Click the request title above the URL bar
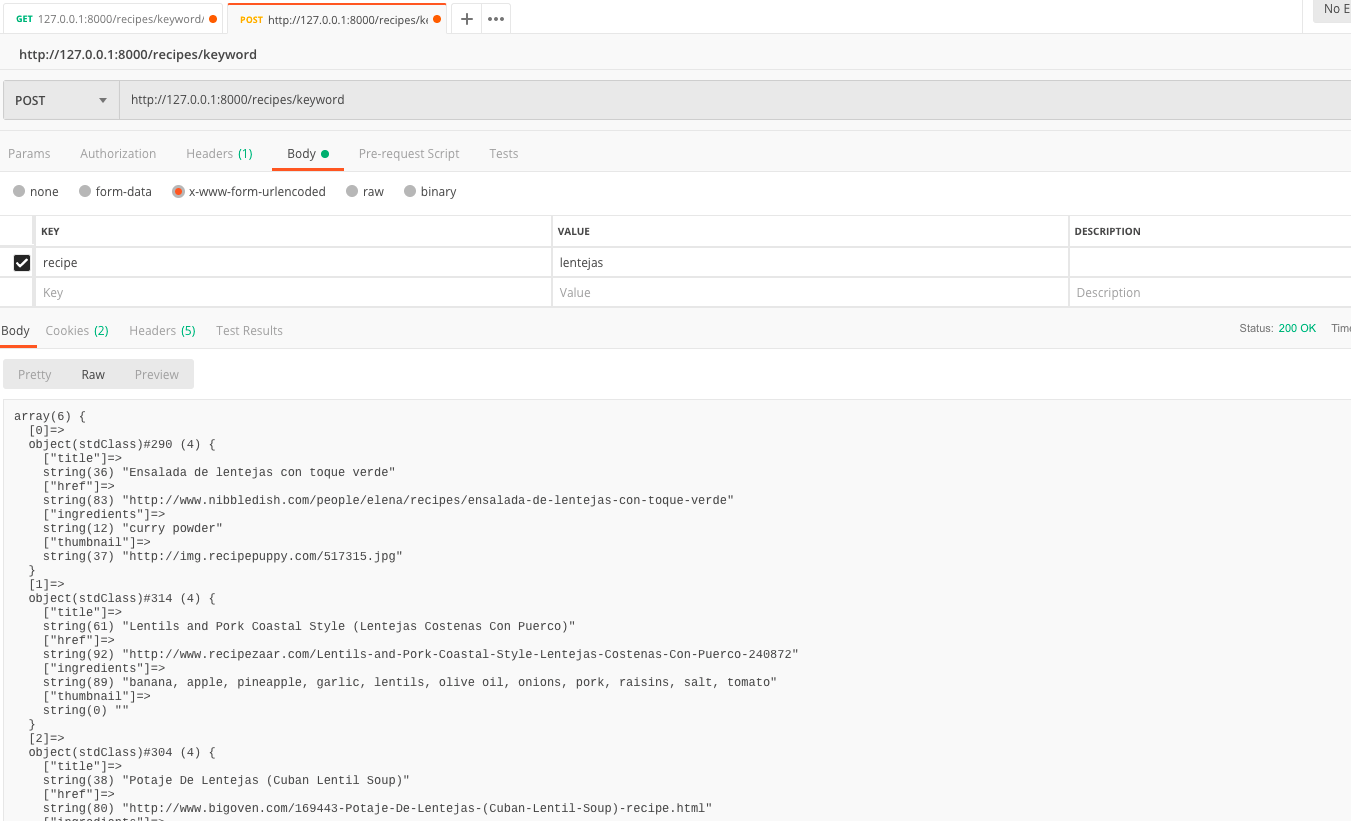This screenshot has height=821, width=1351. point(138,55)
